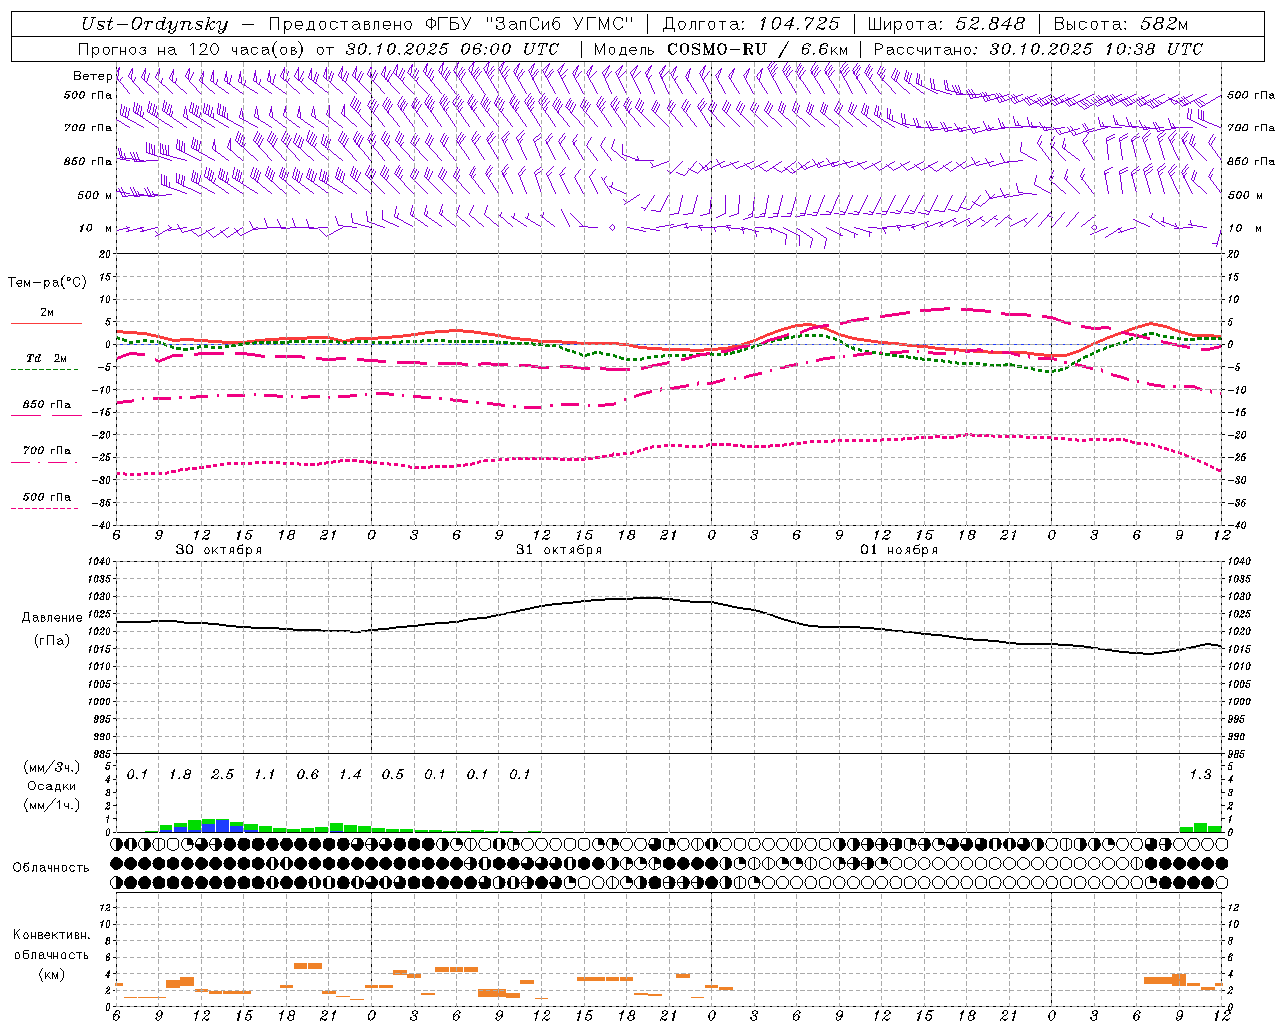Click the 'Облачность' cloud cover label

click(x=51, y=867)
